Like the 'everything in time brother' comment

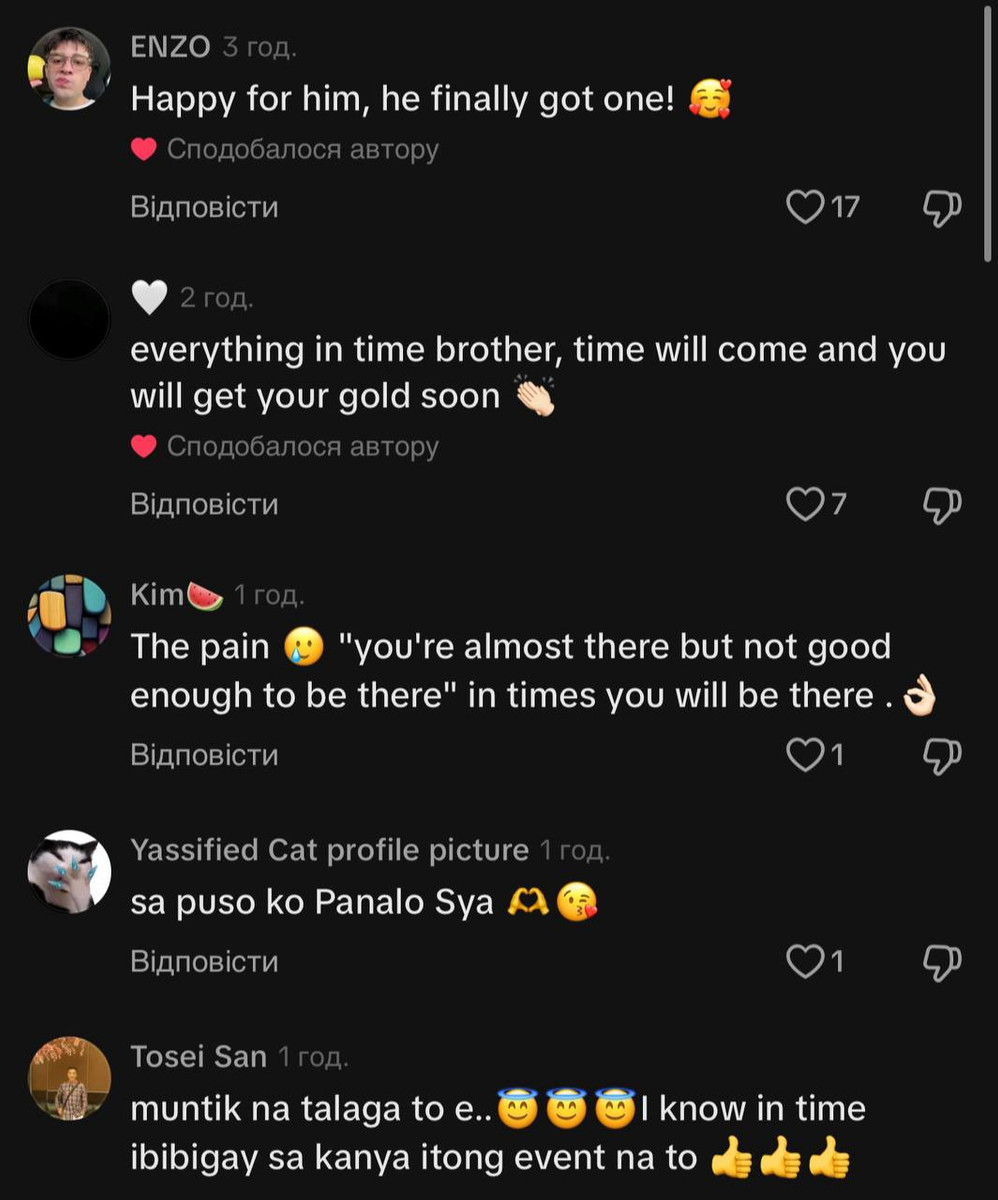click(805, 504)
